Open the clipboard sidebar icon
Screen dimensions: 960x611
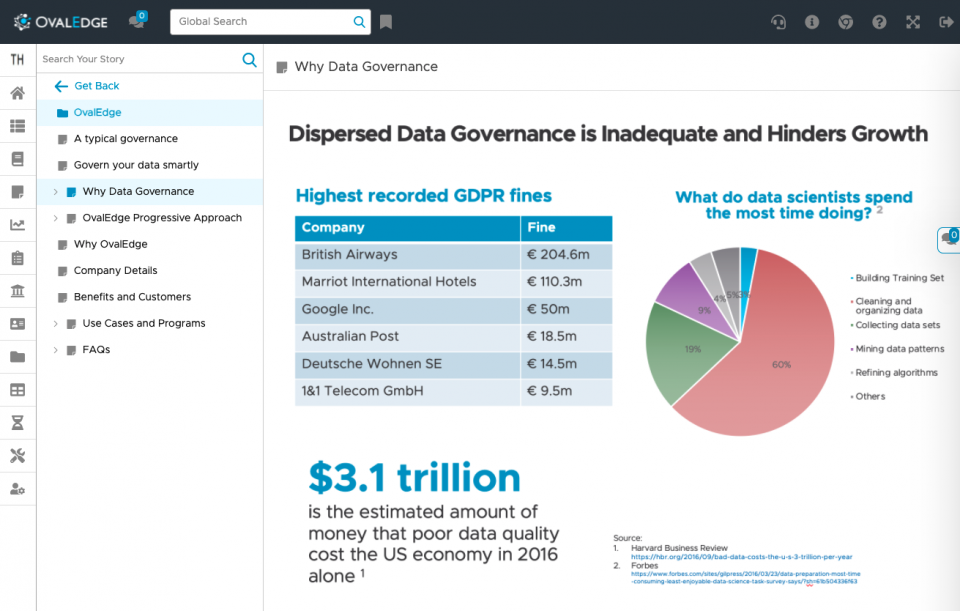pos(17,258)
